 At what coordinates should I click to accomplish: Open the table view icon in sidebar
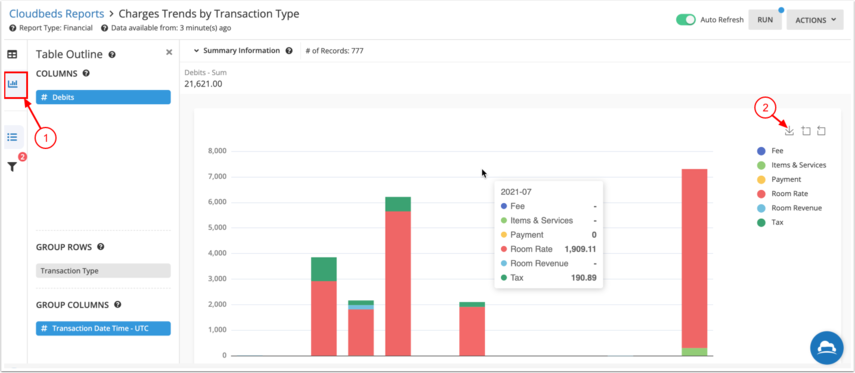(12, 54)
